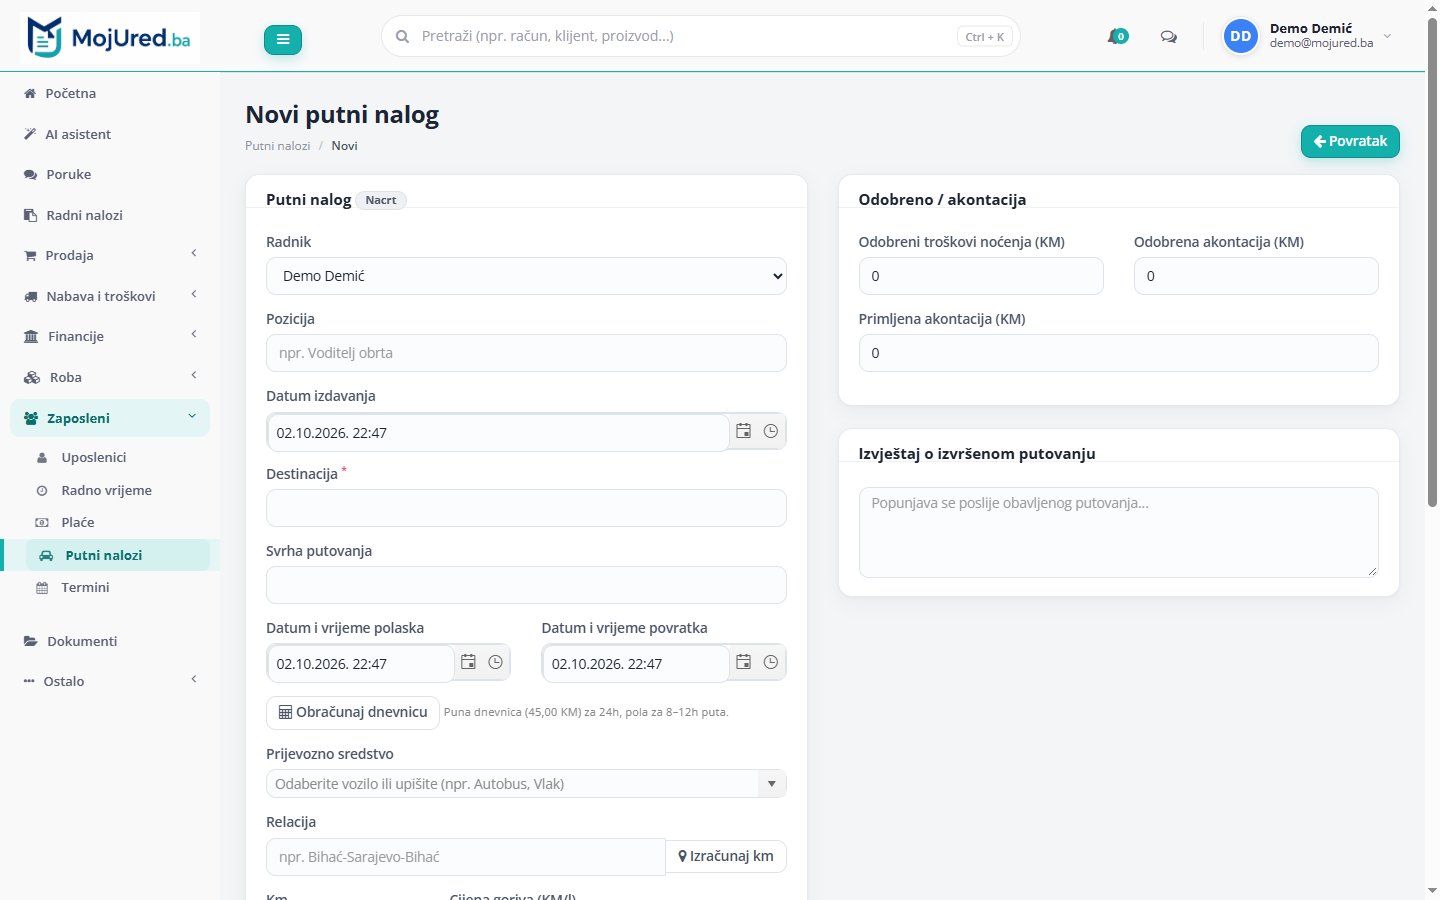Open time picker for Datum izdavanja
Image resolution: width=1440 pixels, height=900 pixels.
coord(771,431)
